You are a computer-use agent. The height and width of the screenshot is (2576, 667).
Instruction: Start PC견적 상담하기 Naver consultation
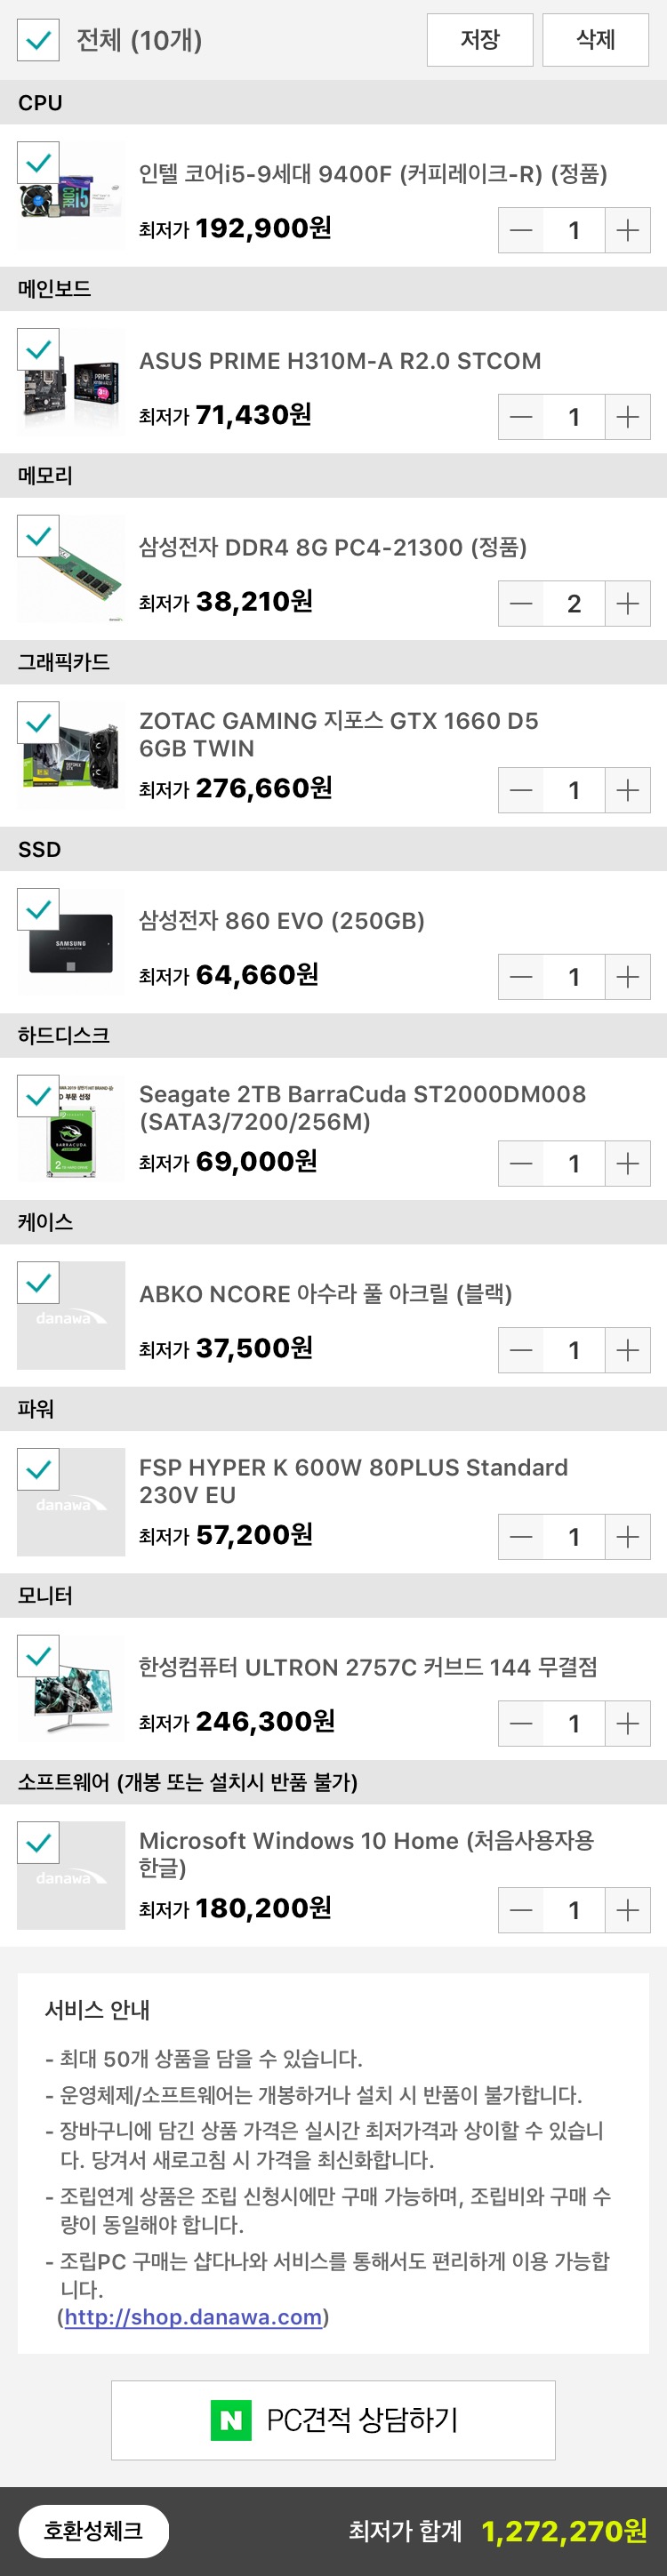(333, 2420)
